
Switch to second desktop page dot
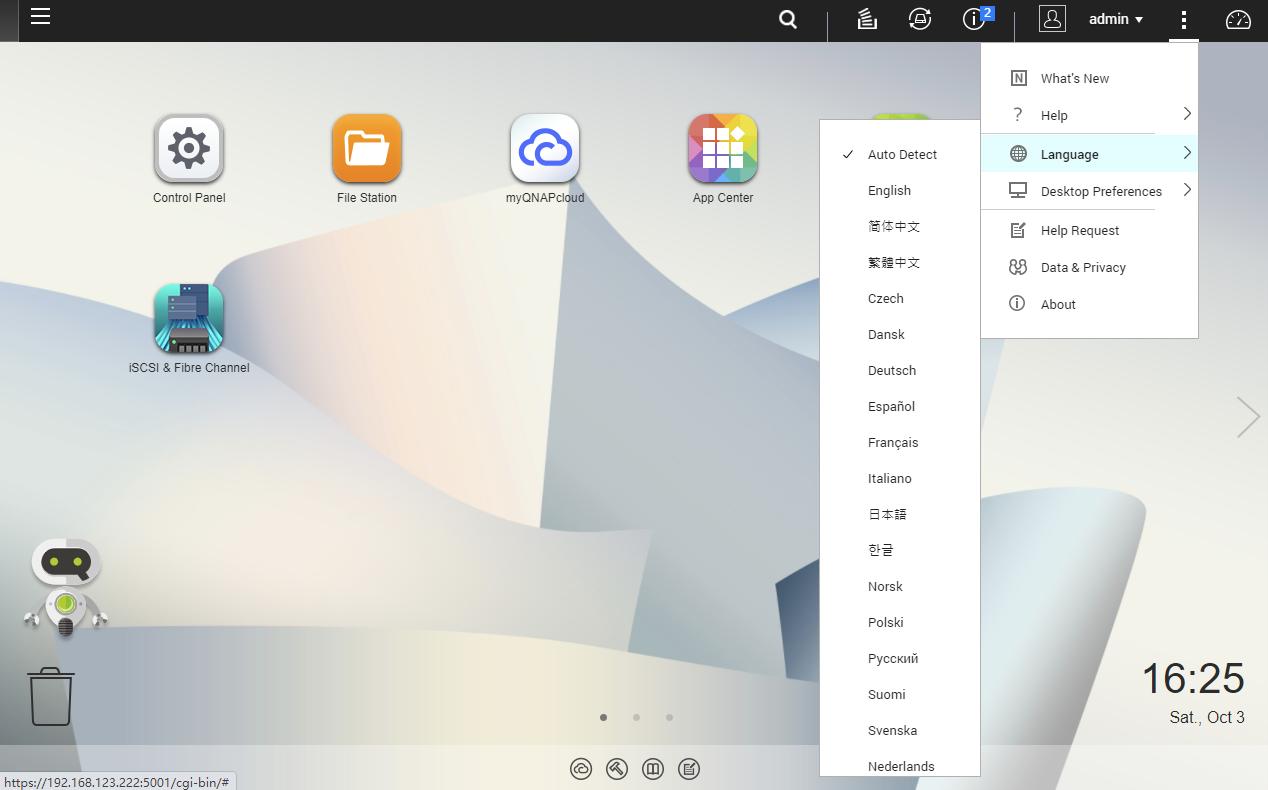[636, 717]
